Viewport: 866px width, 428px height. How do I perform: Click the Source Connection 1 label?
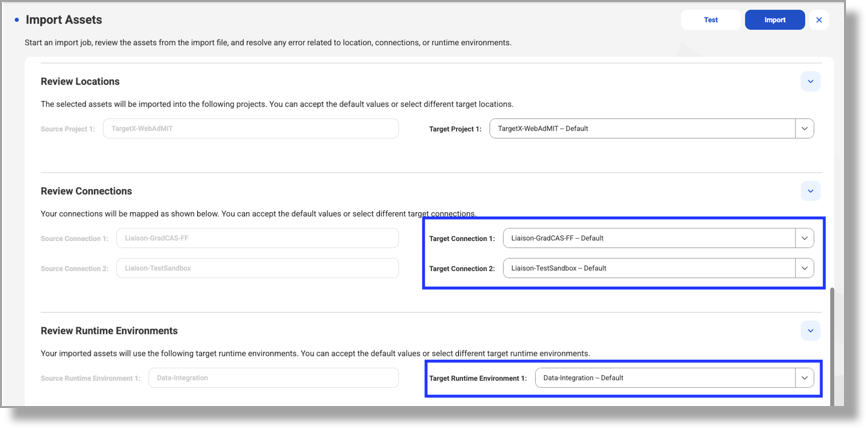point(75,239)
